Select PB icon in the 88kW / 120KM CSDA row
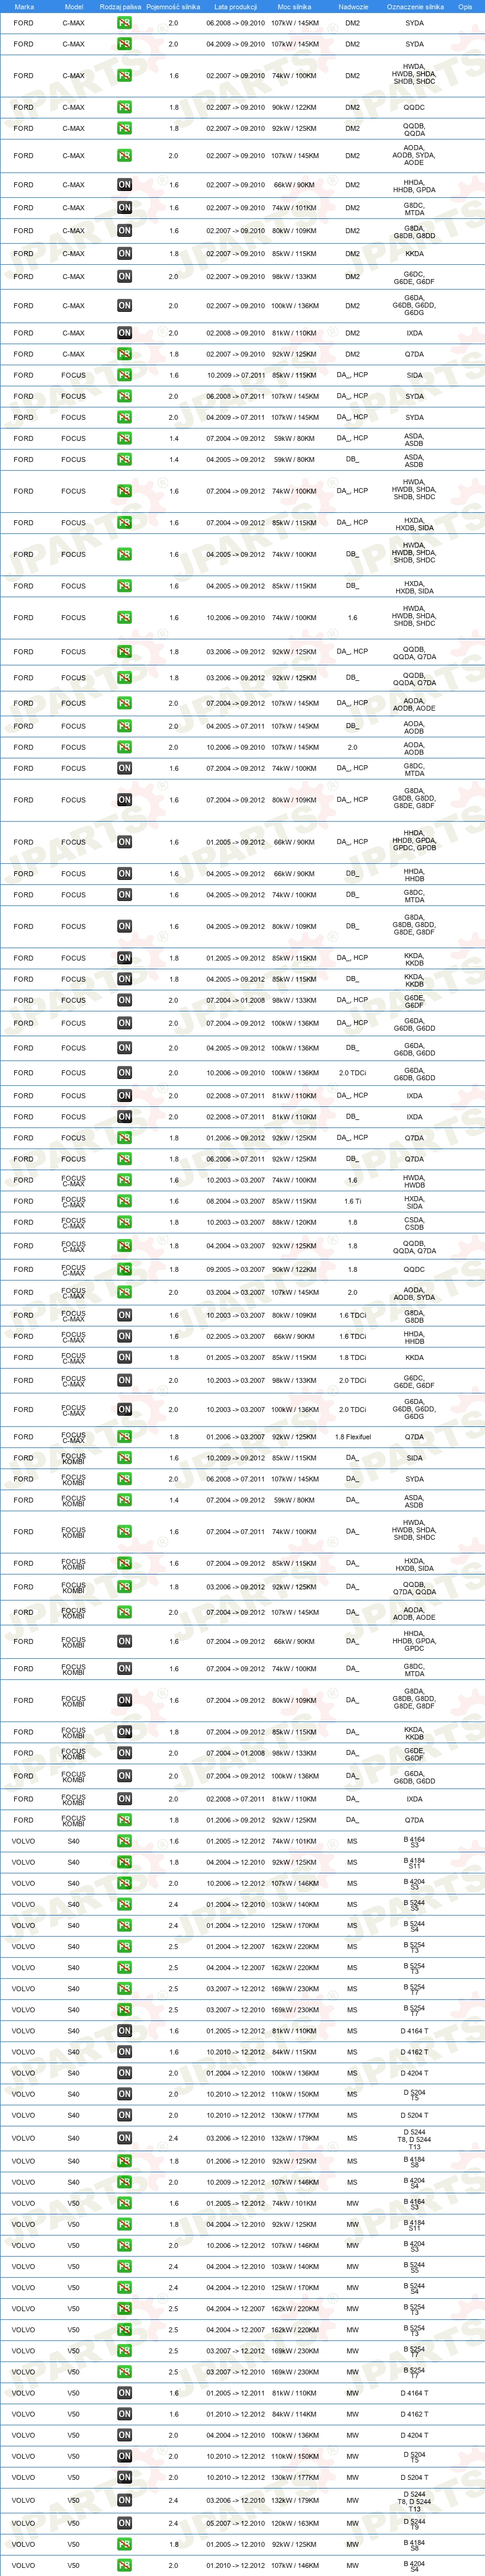The image size is (485, 2576). pyautogui.click(x=124, y=1222)
